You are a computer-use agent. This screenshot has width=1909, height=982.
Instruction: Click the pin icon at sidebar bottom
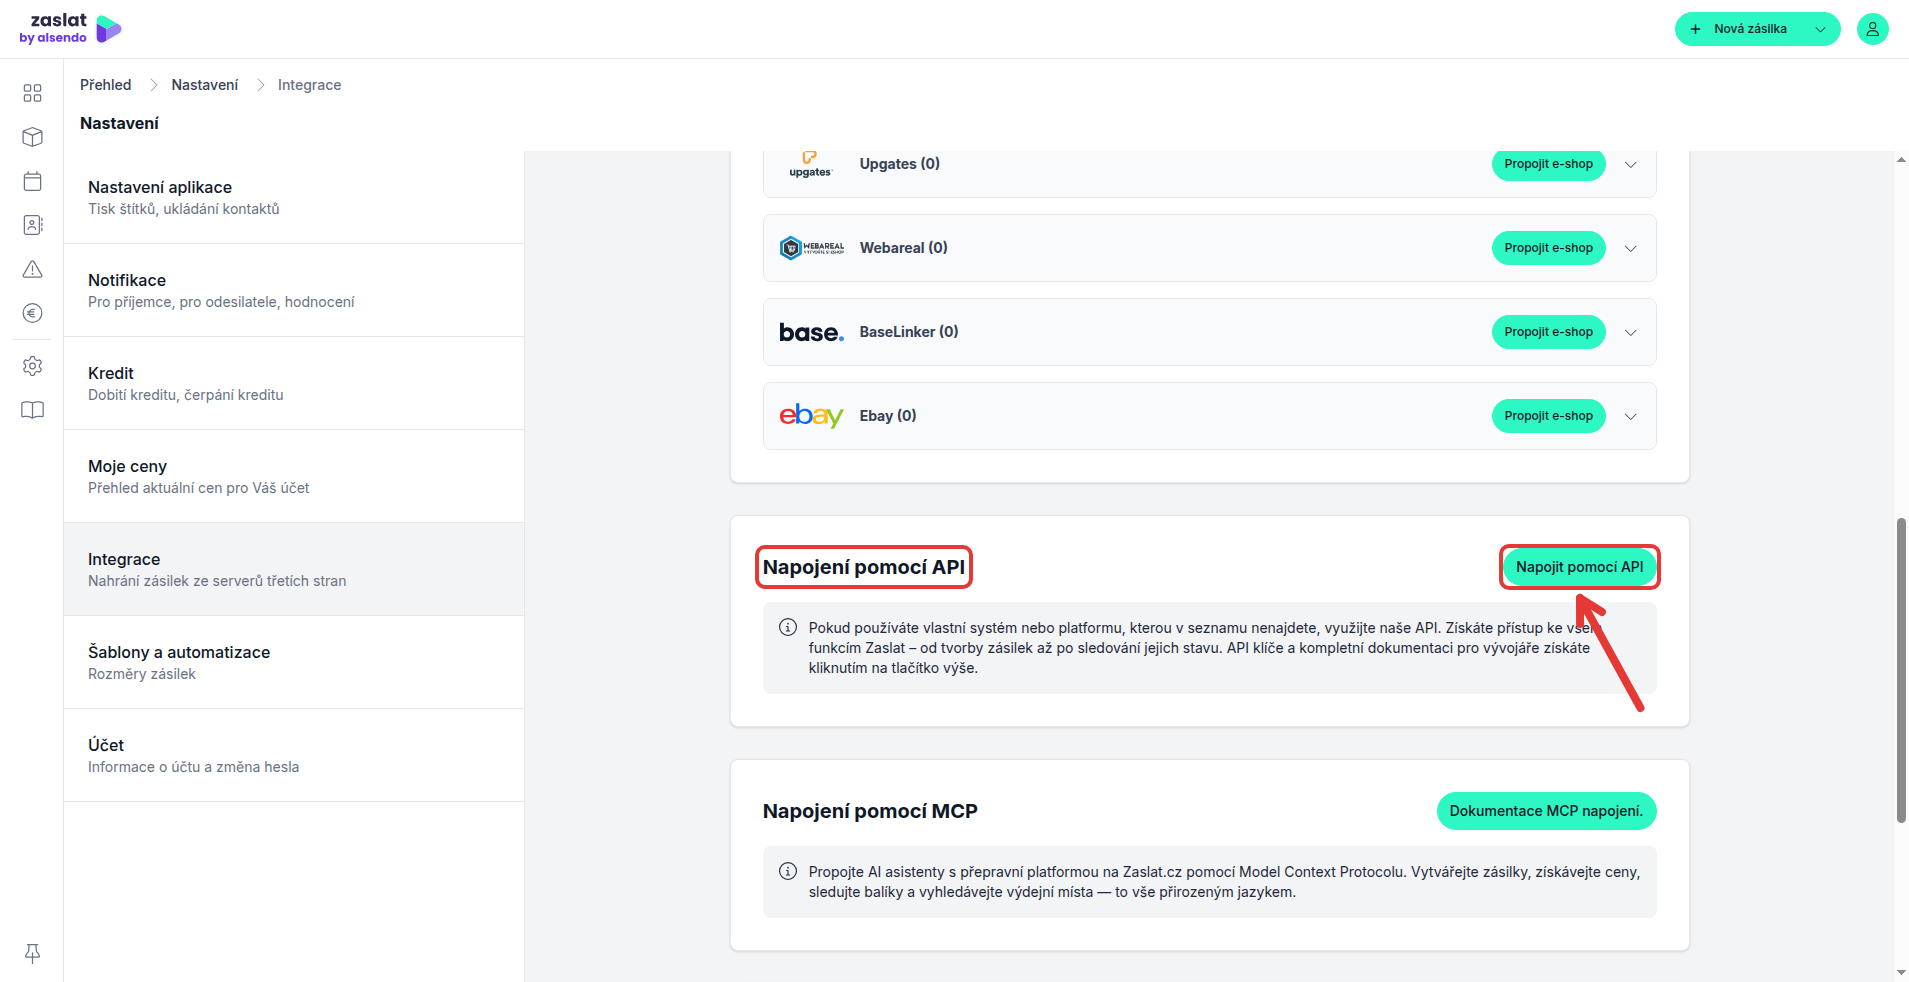click(32, 953)
